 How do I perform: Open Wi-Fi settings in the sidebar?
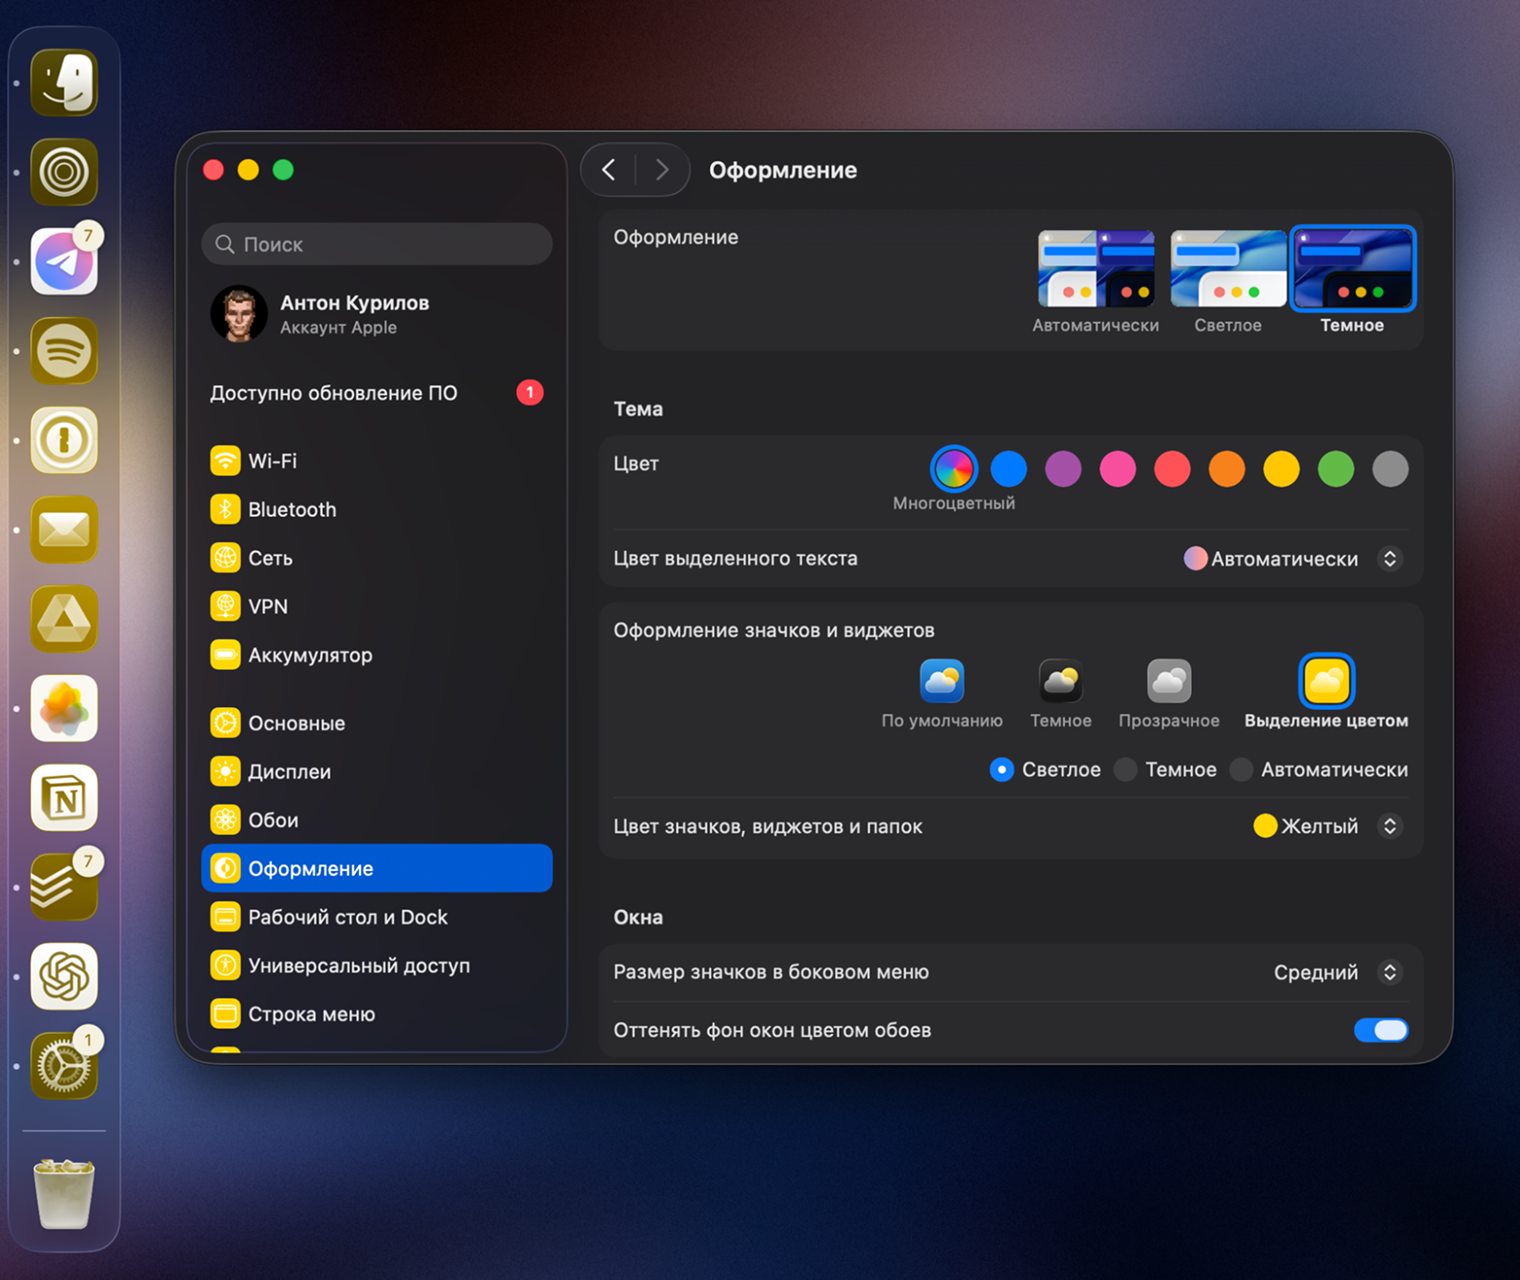coord(270,460)
